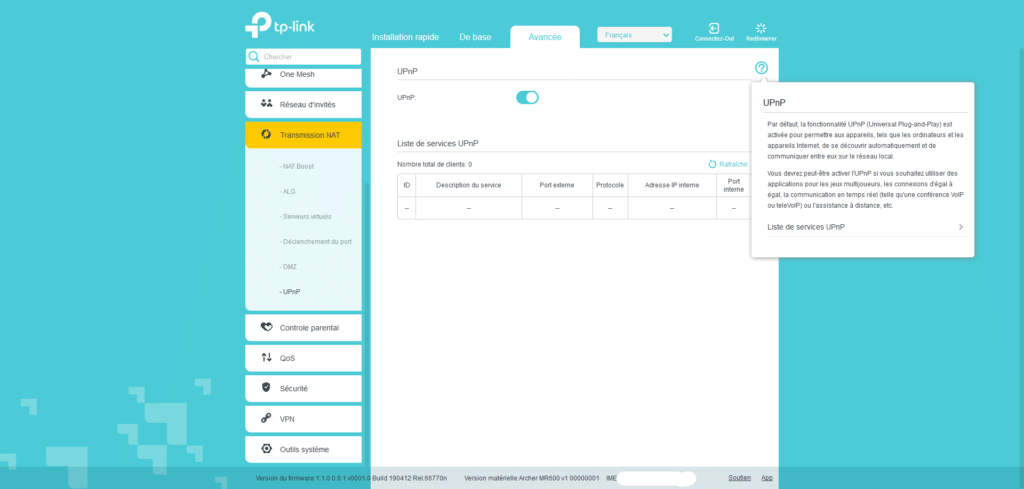This screenshot has width=1024, height=489.
Task: Click the Réseau d'invités icon
Action: point(266,103)
